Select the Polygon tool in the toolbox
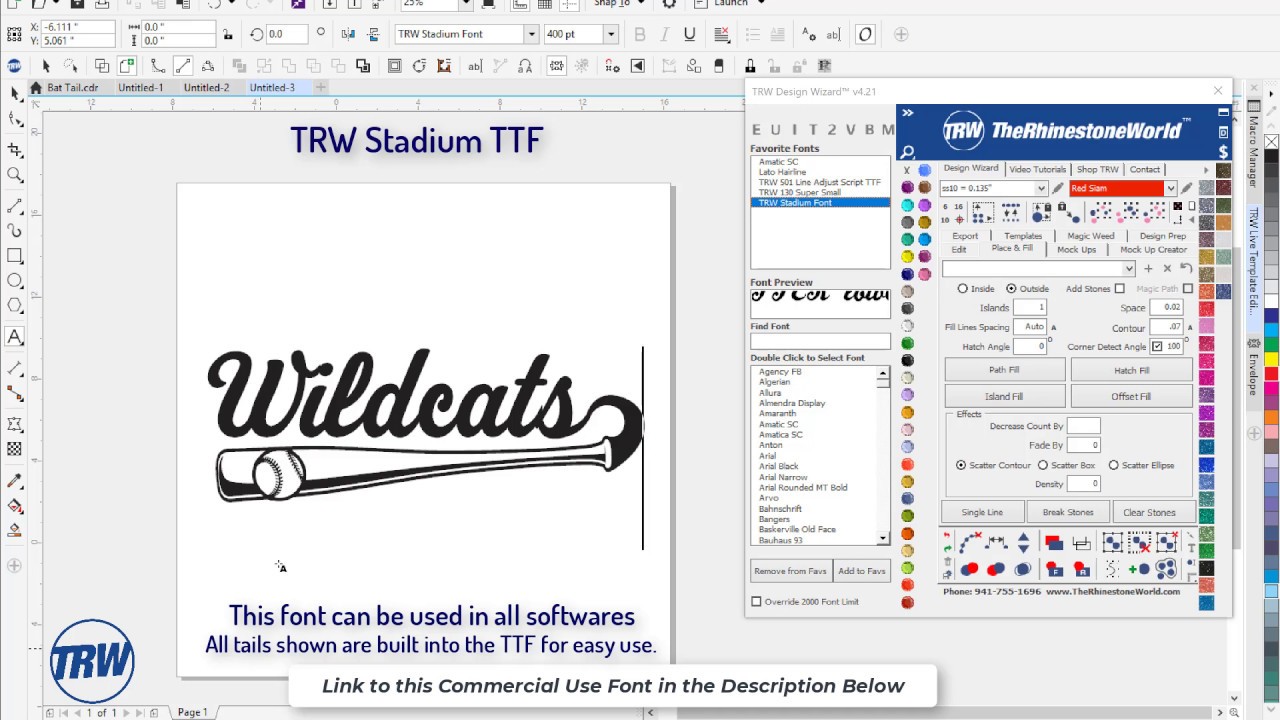The width and height of the screenshot is (1280, 720). click(x=14, y=306)
